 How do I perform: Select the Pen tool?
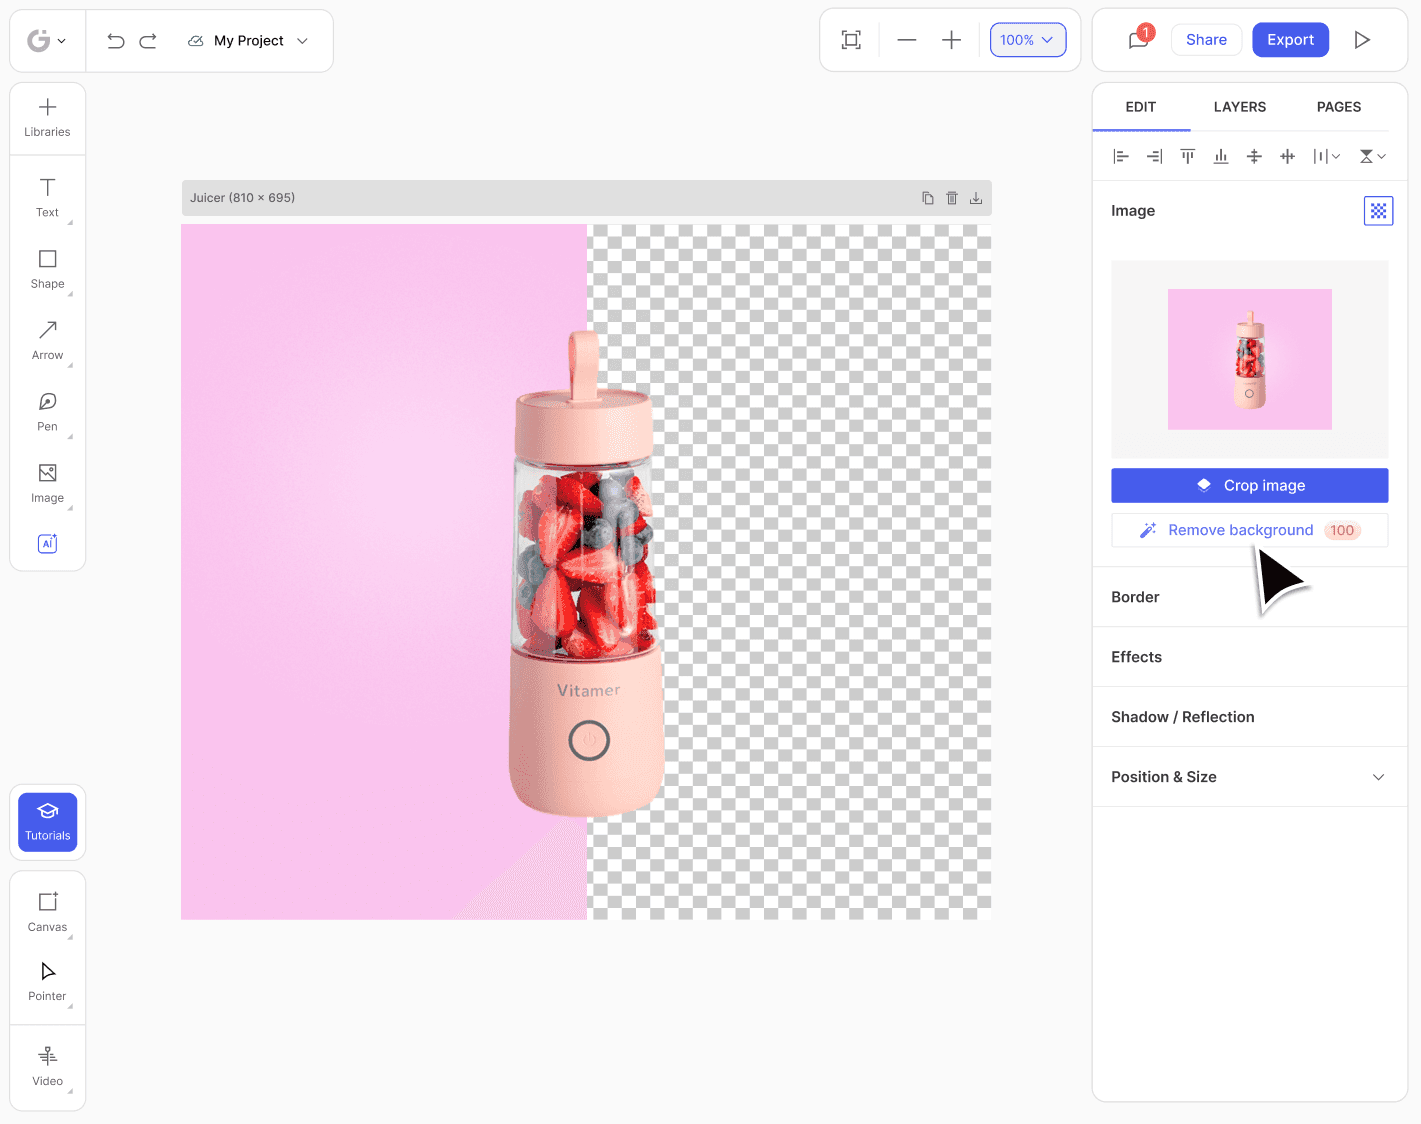pyautogui.click(x=47, y=411)
